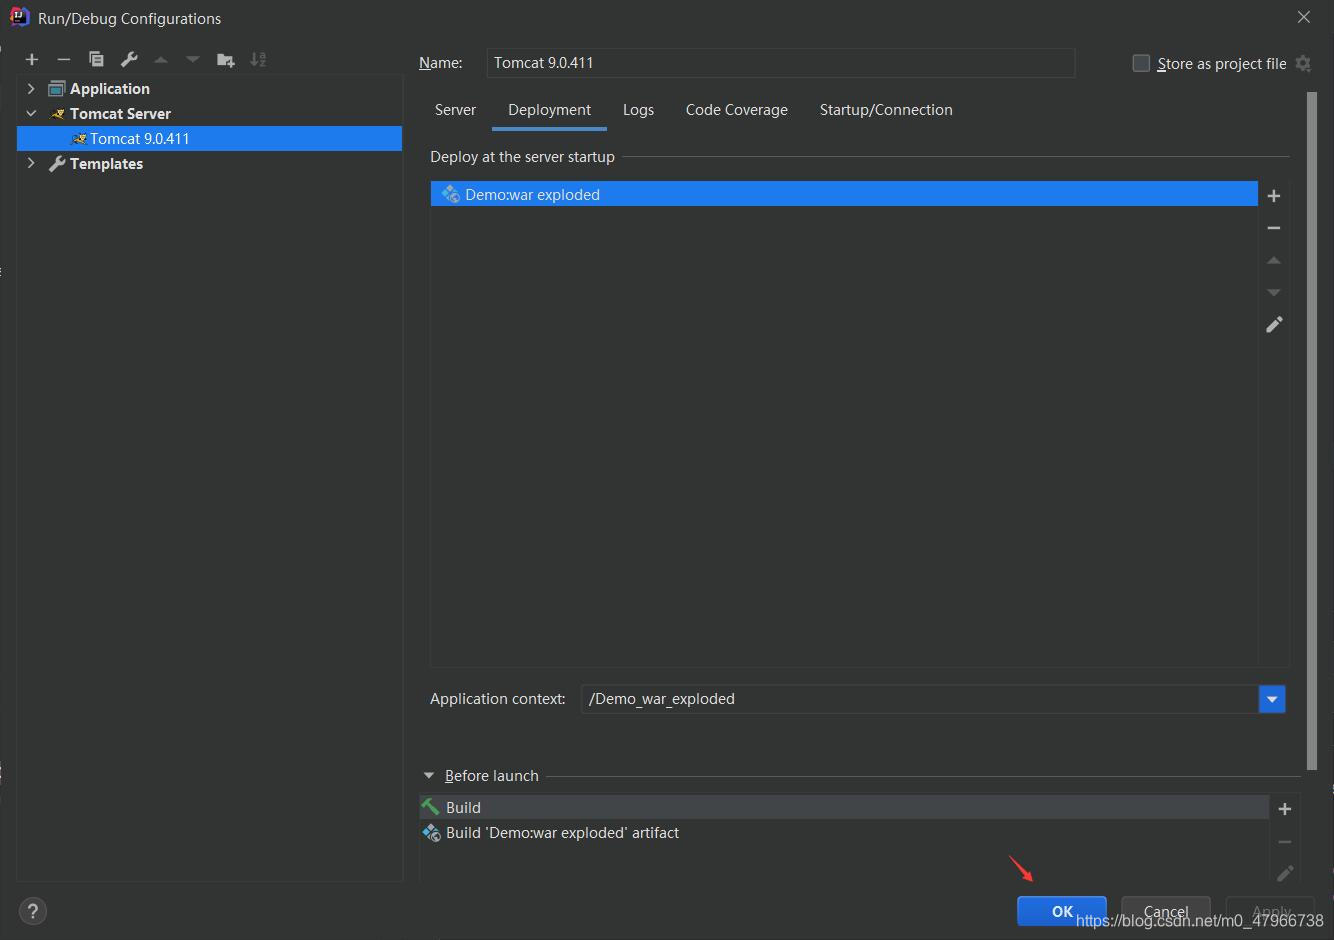Viewport: 1334px width, 940px height.
Task: Expand the Templates tree node
Action: 31,164
